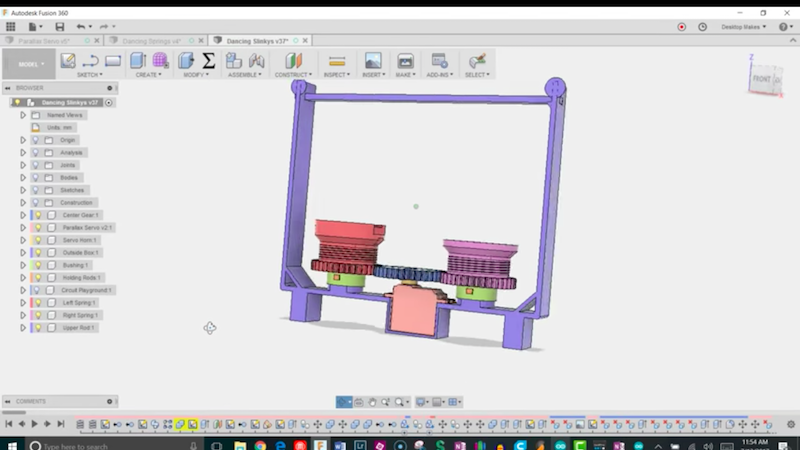Select Upper Rod:1 in the browser
Viewport: 800px width, 450px height.
(77, 328)
